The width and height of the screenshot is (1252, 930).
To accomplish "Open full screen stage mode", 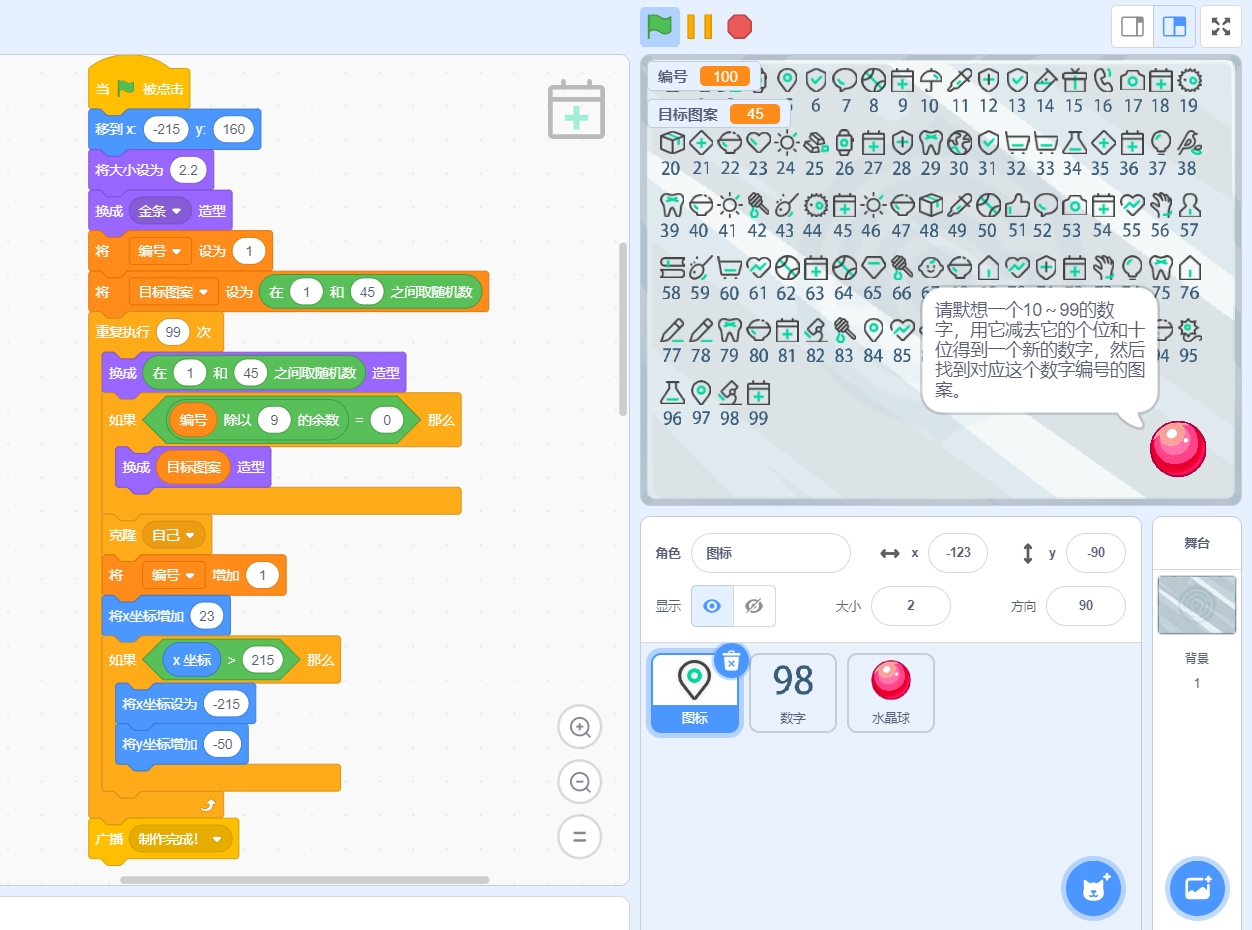I will click(1221, 27).
